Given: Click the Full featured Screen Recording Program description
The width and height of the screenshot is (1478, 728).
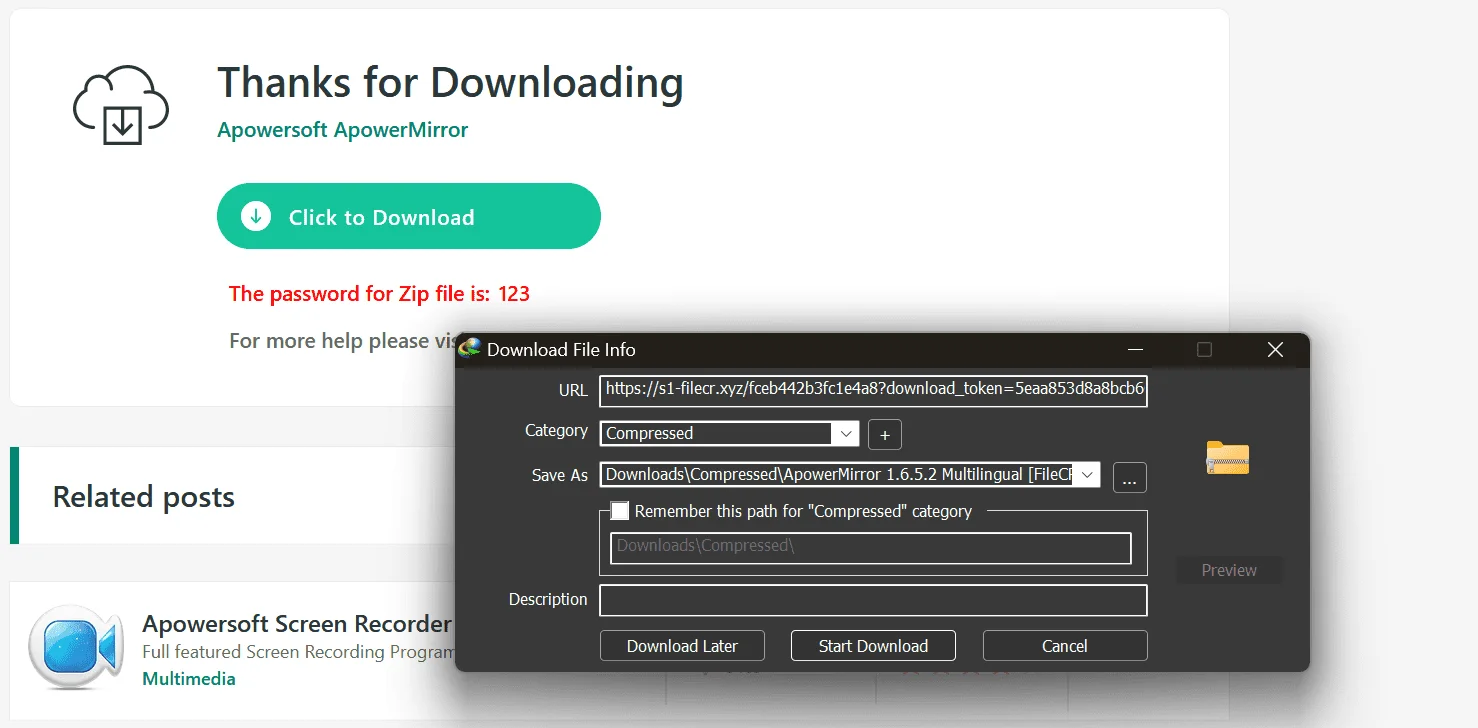Looking at the screenshot, I should pyautogui.click(x=299, y=652).
